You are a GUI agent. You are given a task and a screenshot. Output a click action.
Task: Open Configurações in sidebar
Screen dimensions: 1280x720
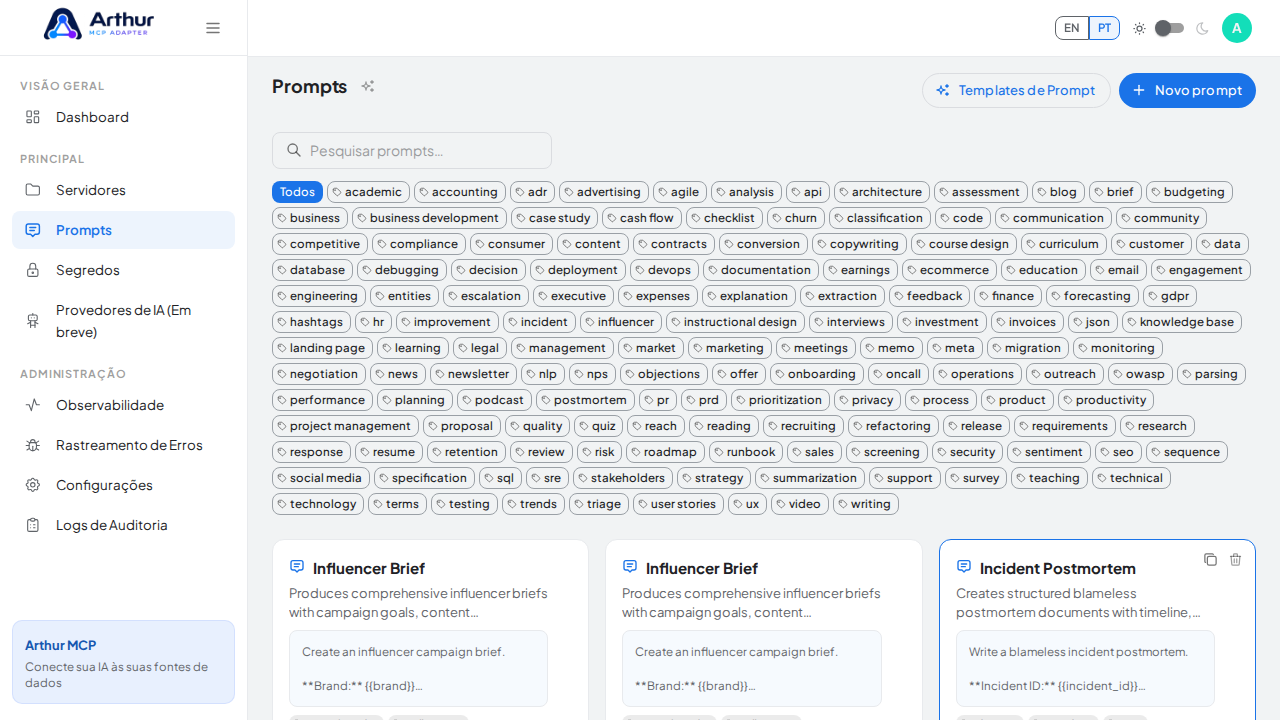coord(123,485)
